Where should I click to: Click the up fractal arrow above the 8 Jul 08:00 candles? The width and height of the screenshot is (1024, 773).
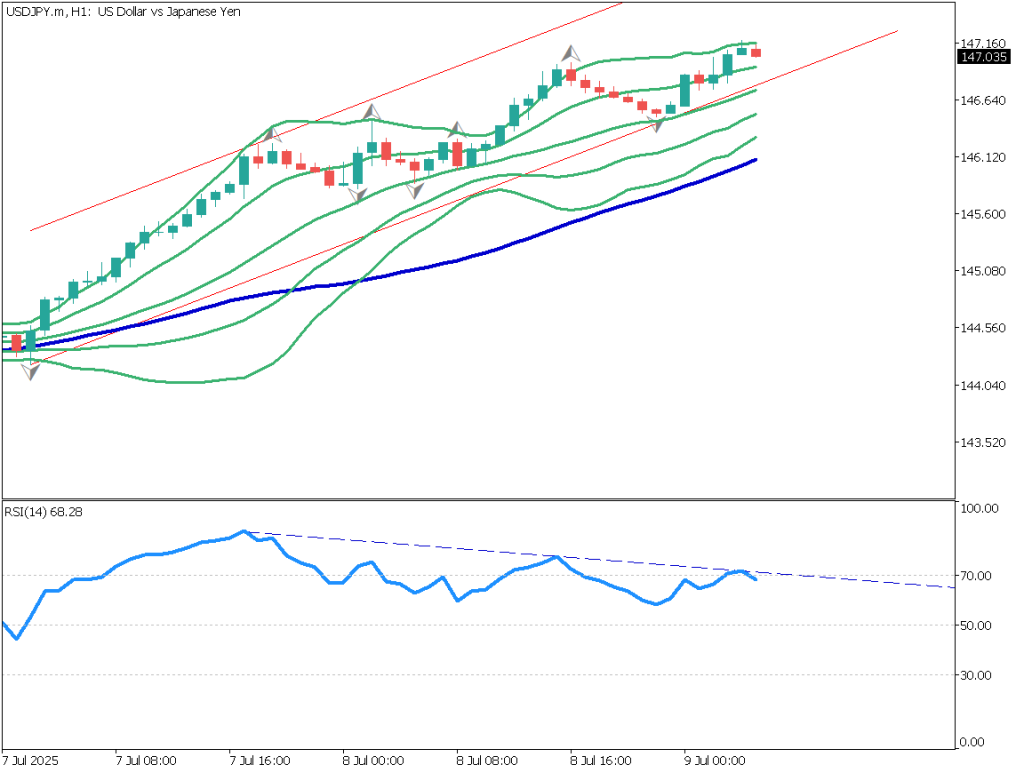[x=456, y=129]
